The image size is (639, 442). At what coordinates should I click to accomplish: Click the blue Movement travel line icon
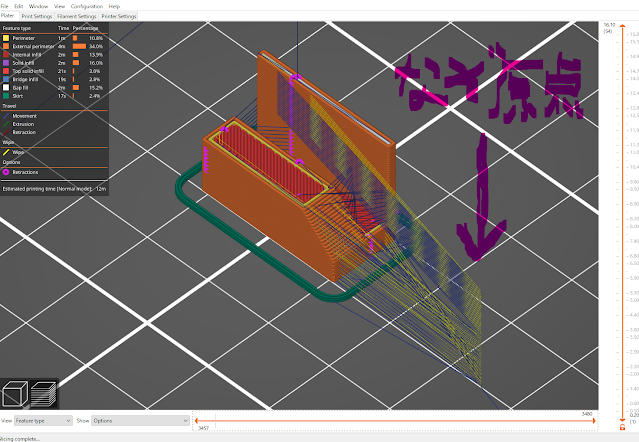pyautogui.click(x=6, y=116)
